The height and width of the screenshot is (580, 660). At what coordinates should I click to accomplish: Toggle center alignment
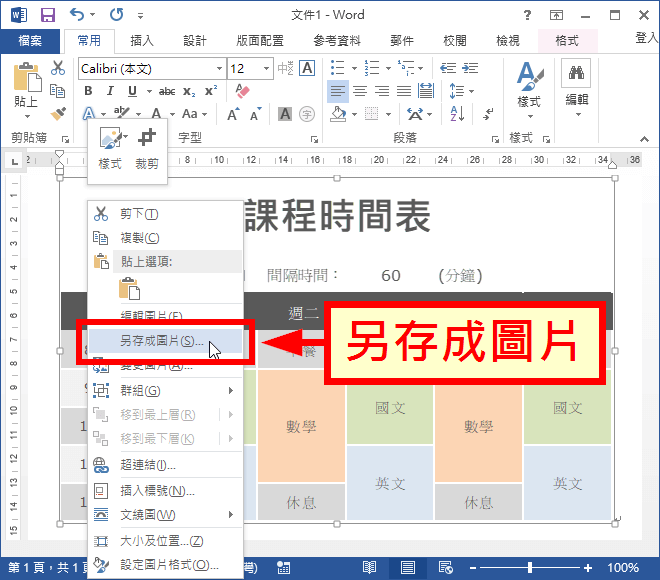pyautogui.click(x=360, y=91)
